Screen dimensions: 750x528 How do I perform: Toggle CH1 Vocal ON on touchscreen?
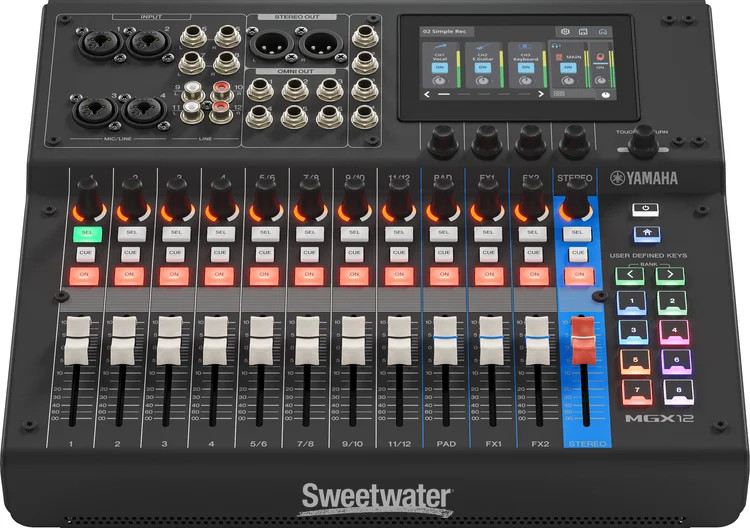tap(440, 67)
